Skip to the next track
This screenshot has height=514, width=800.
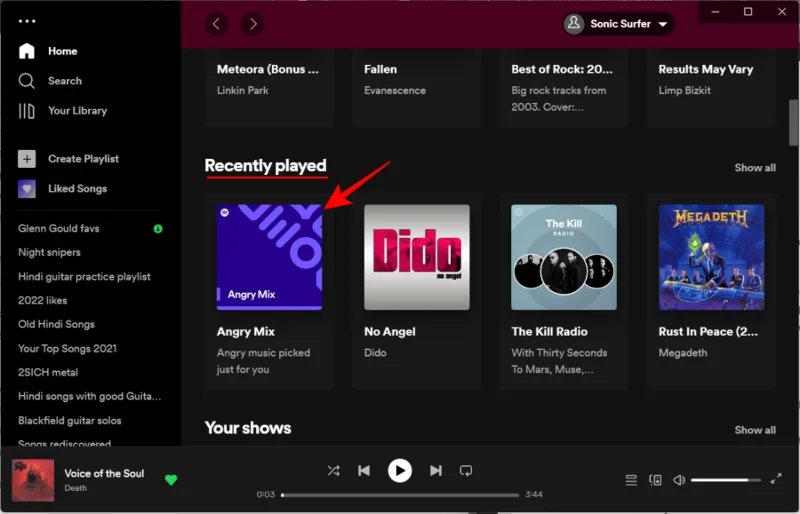tap(435, 470)
